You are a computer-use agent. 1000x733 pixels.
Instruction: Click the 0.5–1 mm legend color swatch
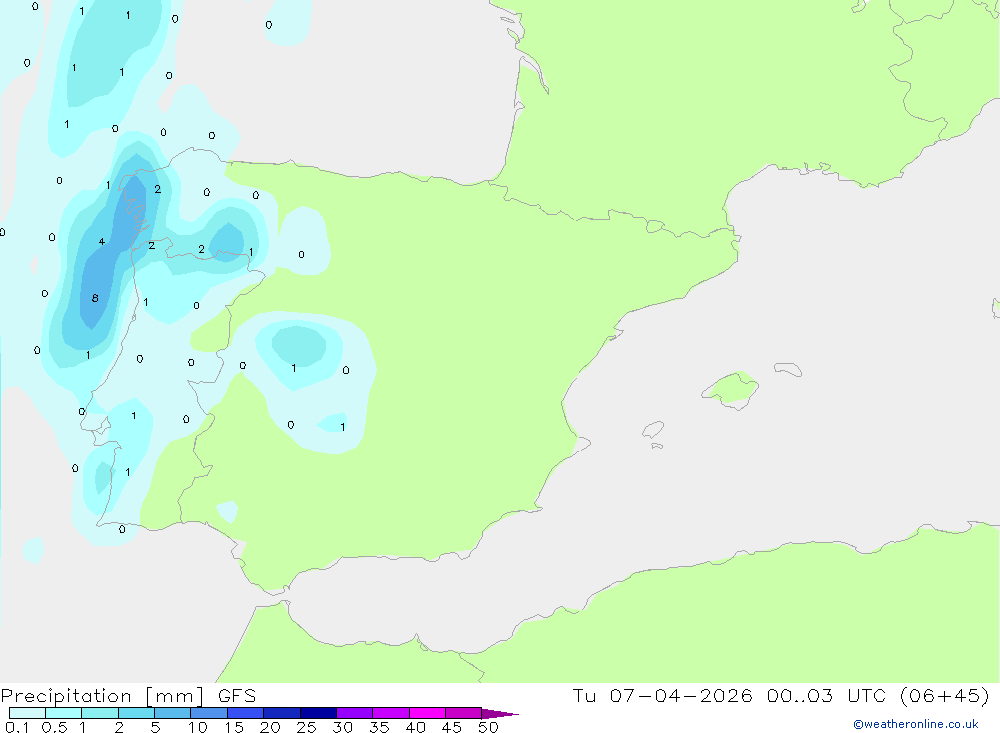click(x=64, y=713)
